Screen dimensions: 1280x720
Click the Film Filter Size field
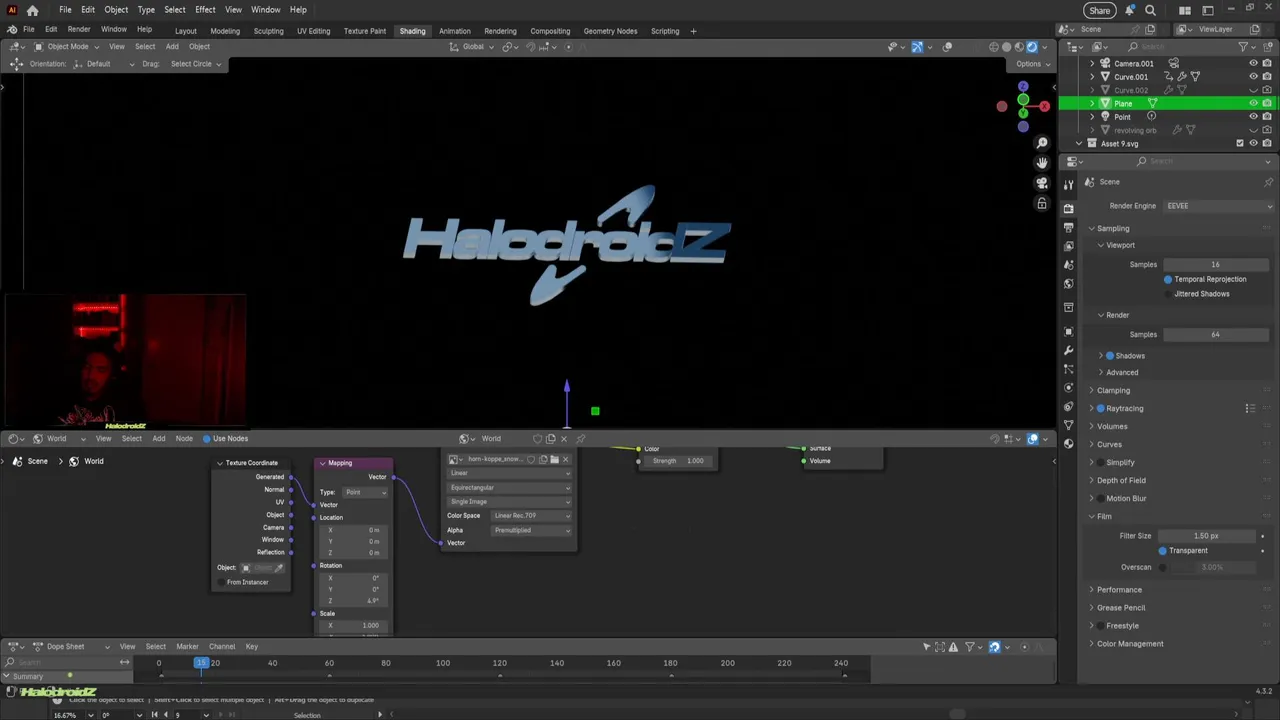point(1207,536)
